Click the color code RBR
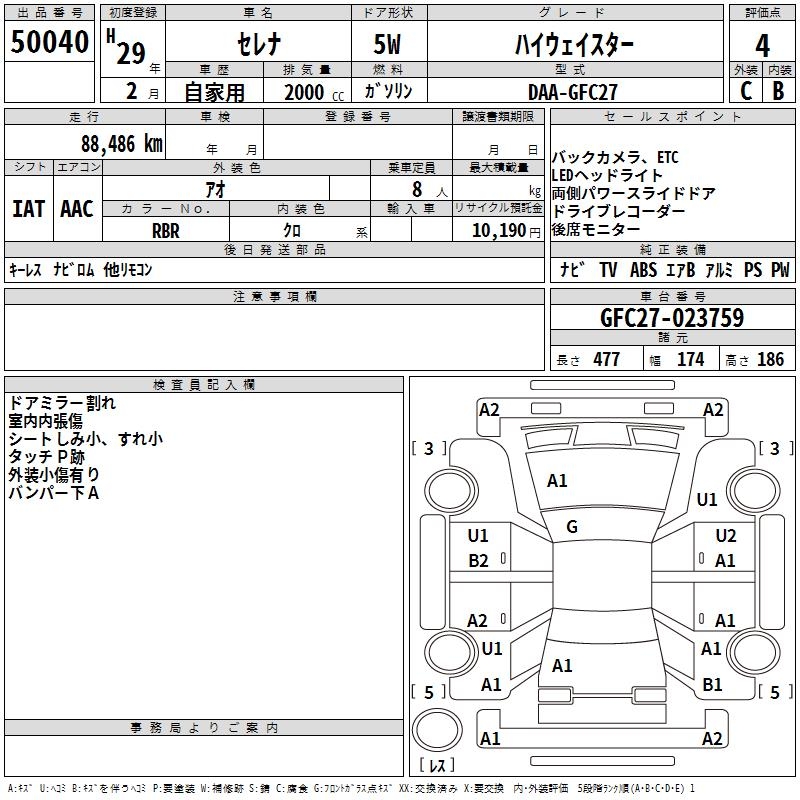800x800 pixels. pos(166,230)
